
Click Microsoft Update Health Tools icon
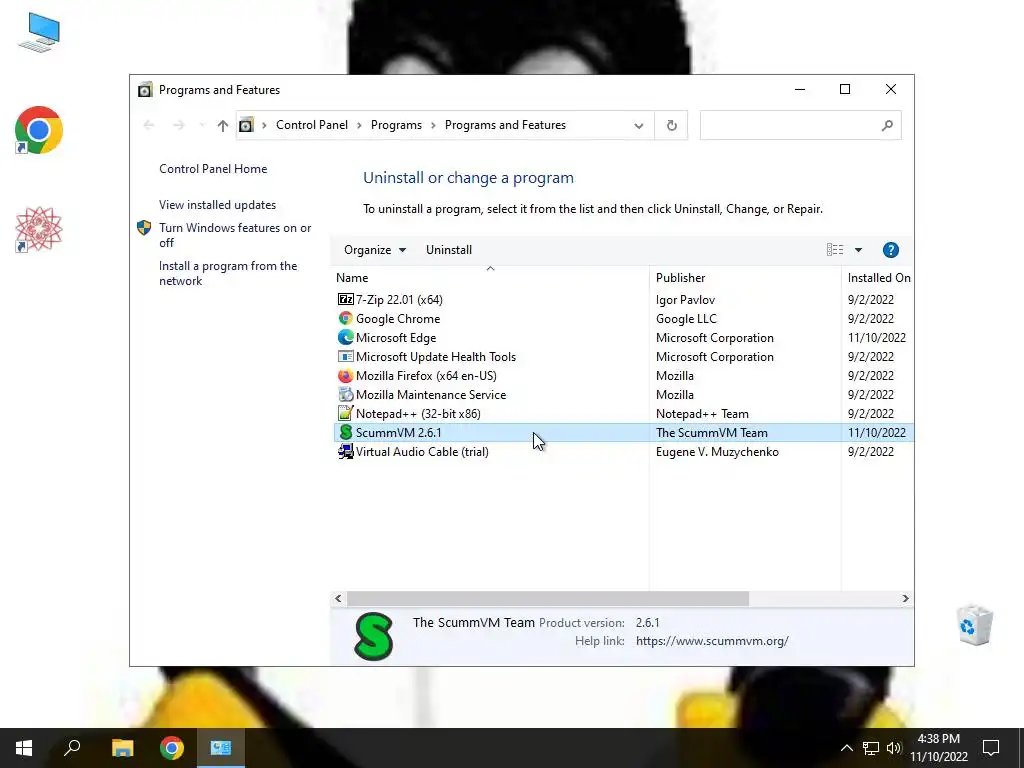click(345, 356)
